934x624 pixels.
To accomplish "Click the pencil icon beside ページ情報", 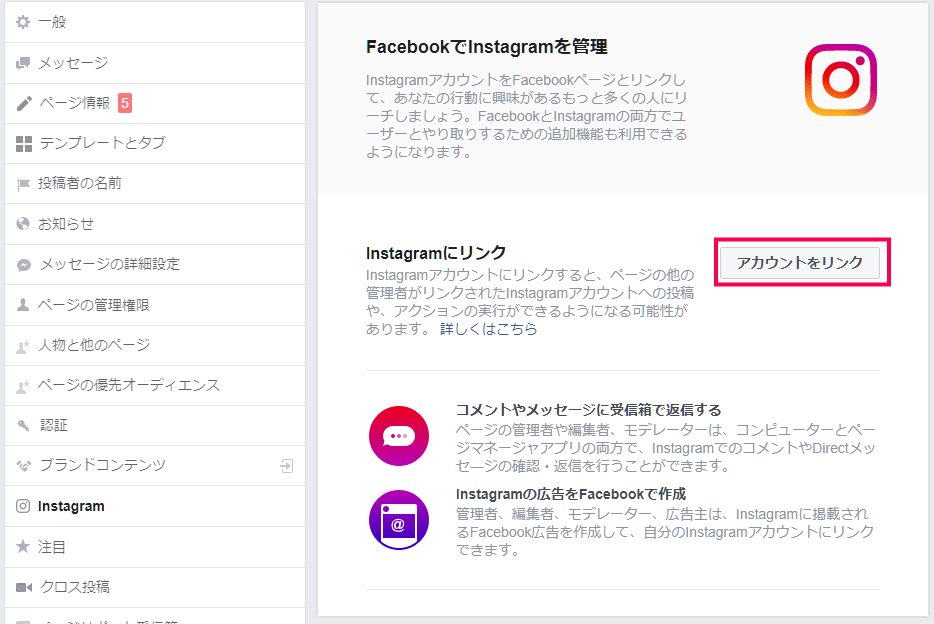I will click(x=24, y=103).
